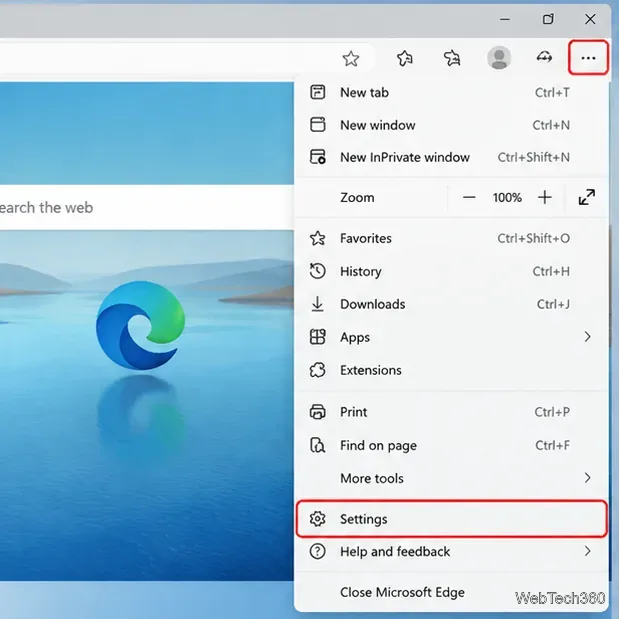Open More tools entry

(x=451, y=478)
